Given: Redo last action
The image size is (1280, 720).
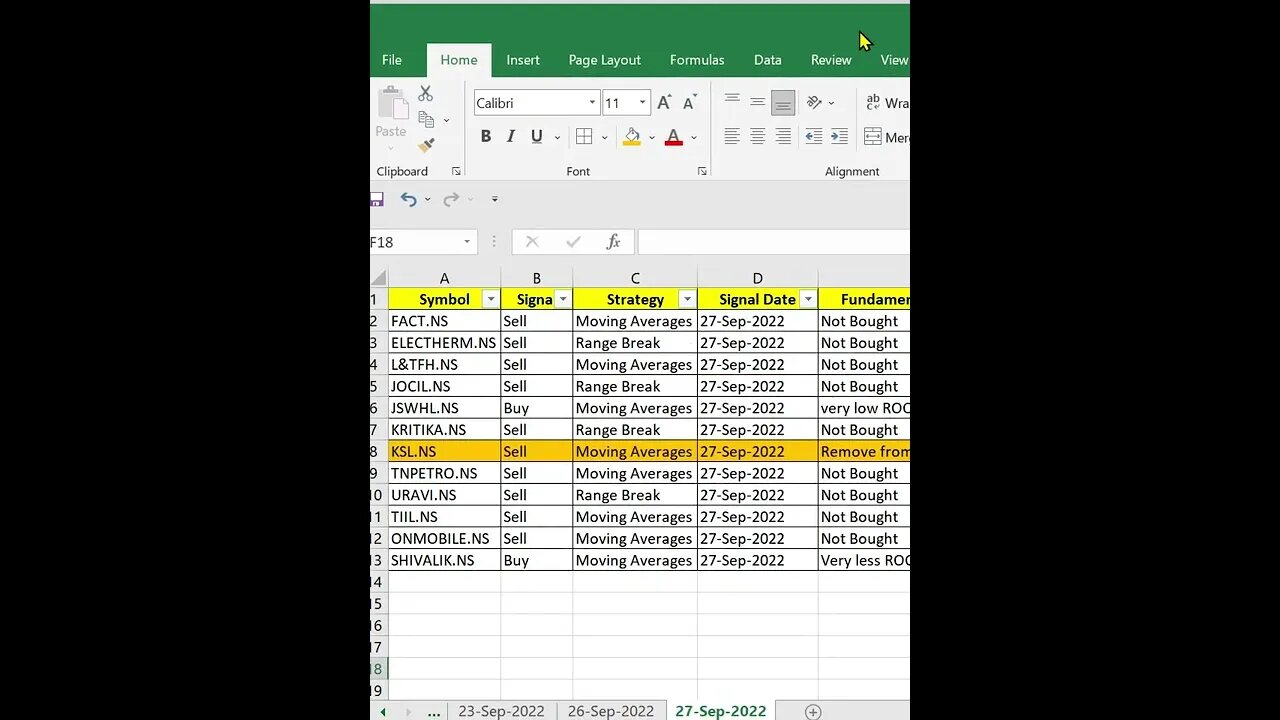Looking at the screenshot, I should 451,199.
